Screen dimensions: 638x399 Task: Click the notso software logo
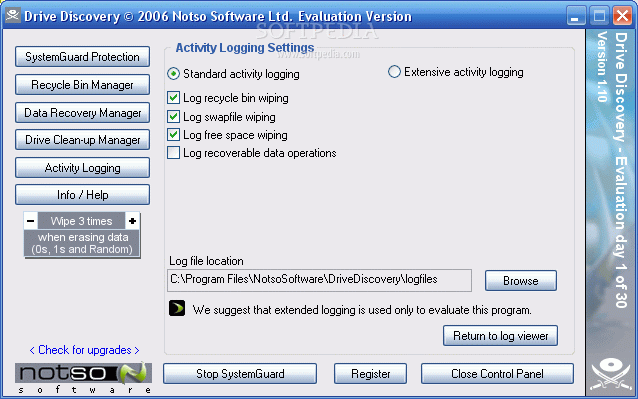click(x=83, y=378)
